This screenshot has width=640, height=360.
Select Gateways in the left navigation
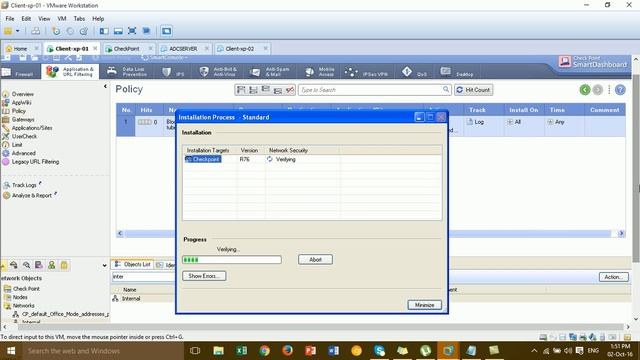point(23,120)
